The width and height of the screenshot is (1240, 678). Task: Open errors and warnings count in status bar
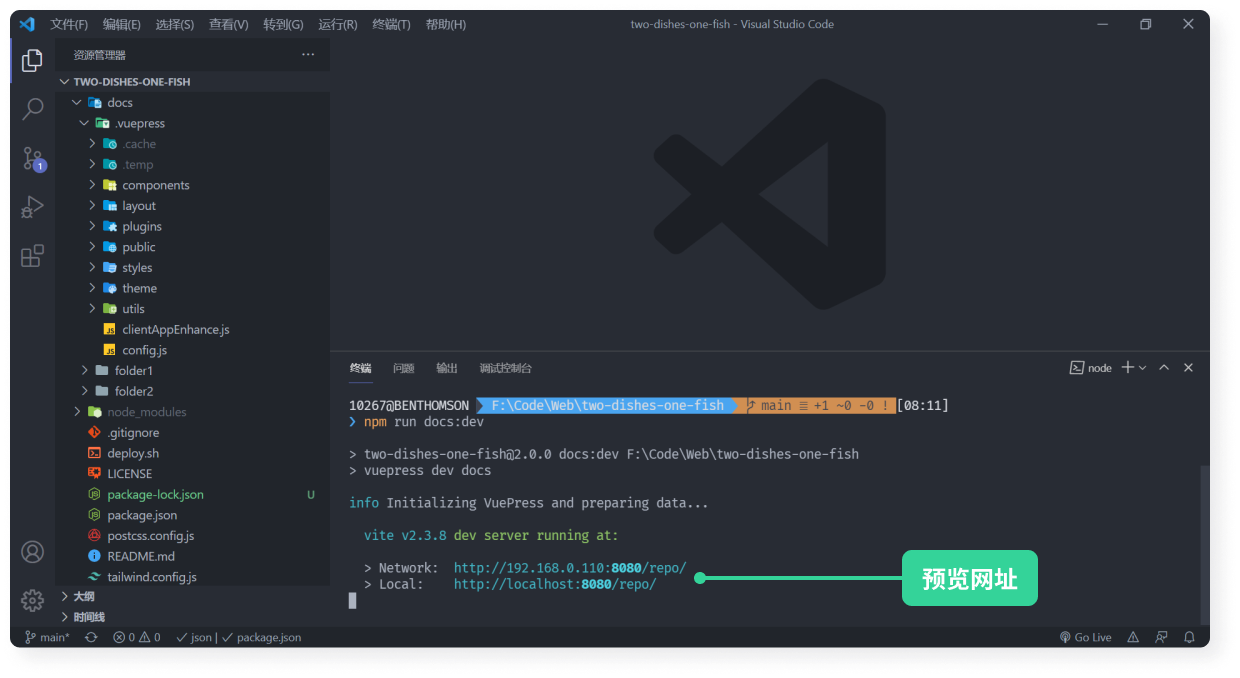[136, 637]
